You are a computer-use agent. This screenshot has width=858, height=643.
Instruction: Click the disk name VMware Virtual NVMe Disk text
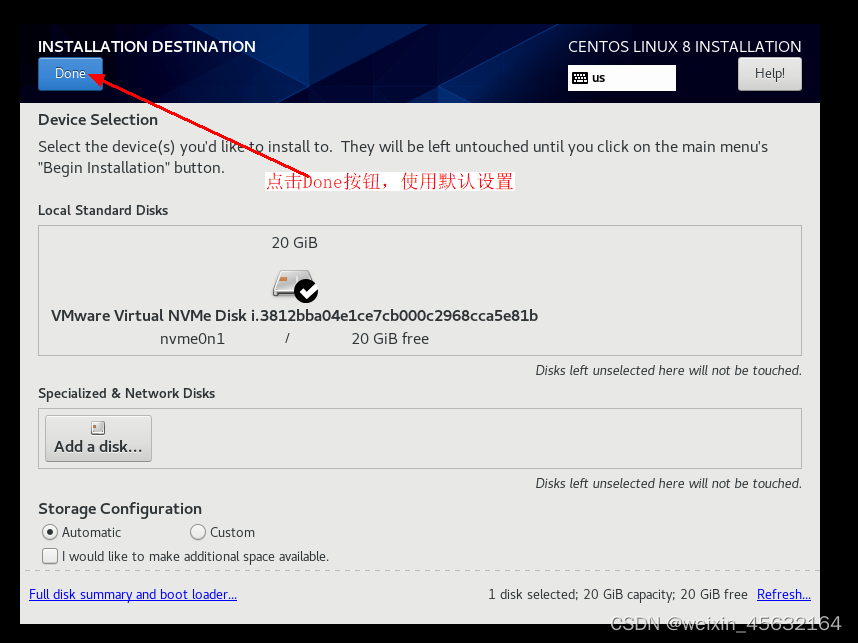coord(294,316)
